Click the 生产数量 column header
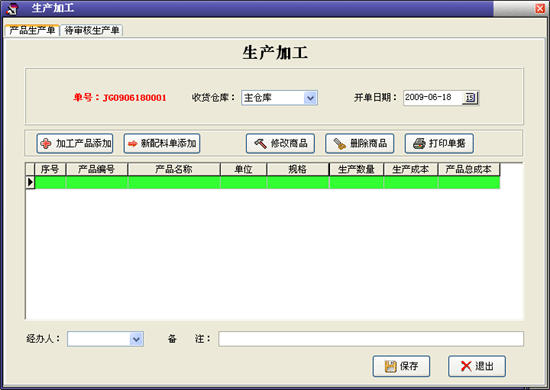Viewport: 550px width, 390px height. (x=356, y=169)
